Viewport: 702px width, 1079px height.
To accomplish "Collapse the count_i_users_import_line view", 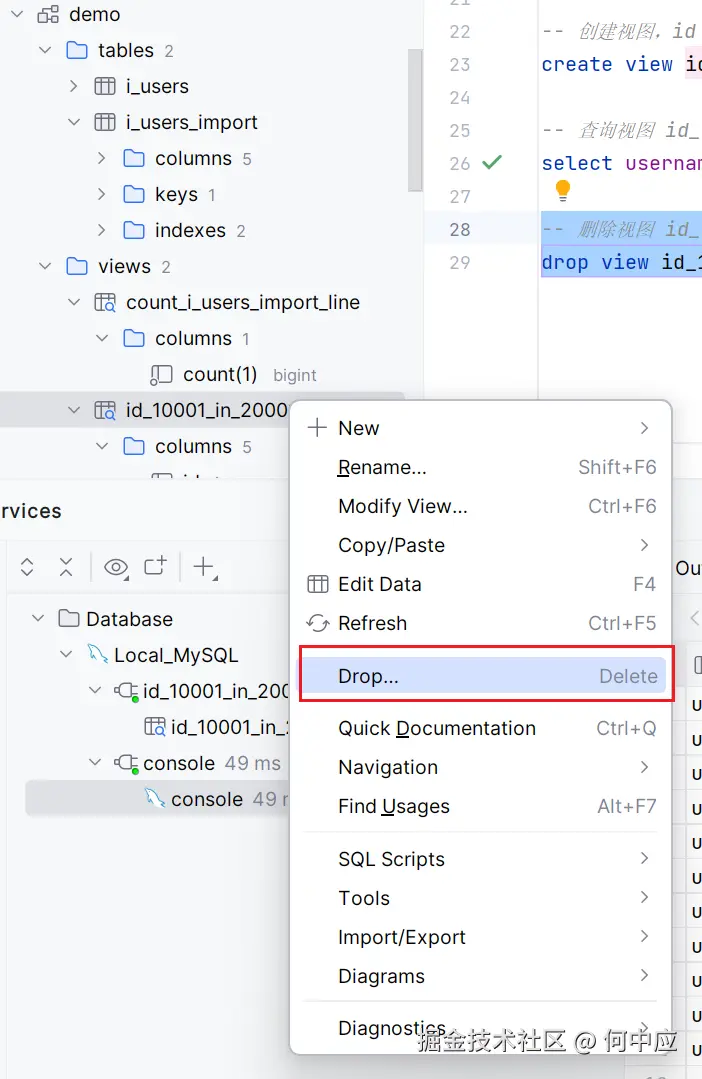I will click(x=74, y=302).
